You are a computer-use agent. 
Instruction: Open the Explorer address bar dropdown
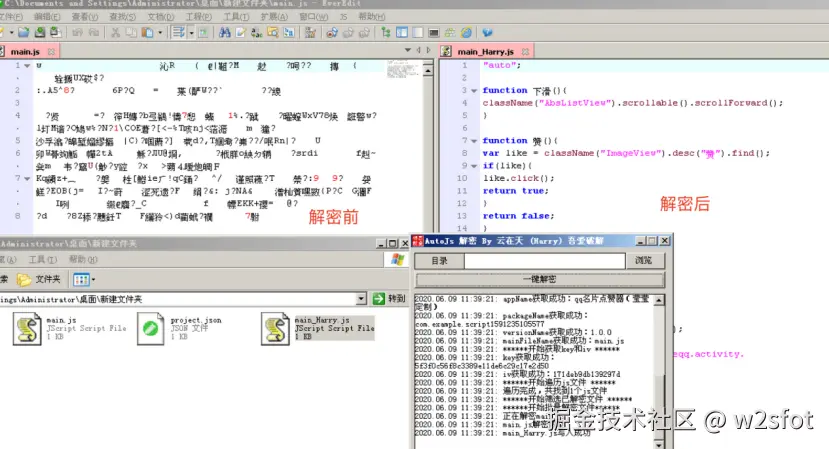(361, 299)
